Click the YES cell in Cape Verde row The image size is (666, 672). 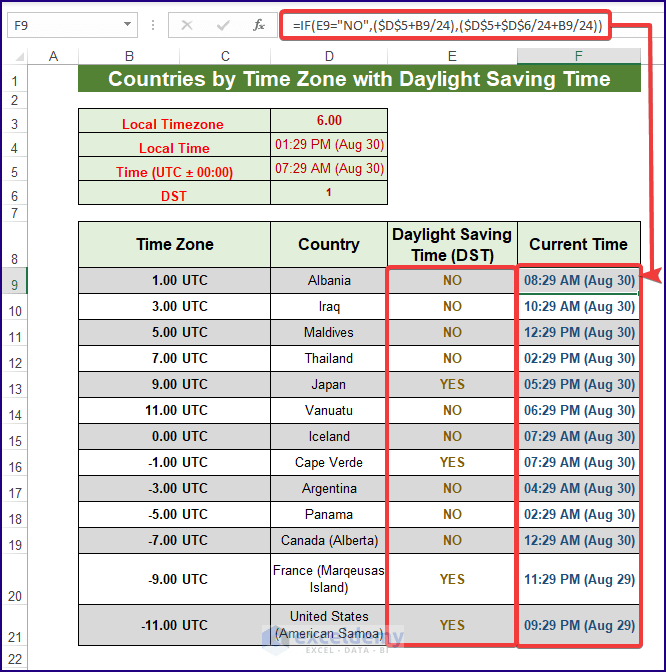click(x=452, y=463)
